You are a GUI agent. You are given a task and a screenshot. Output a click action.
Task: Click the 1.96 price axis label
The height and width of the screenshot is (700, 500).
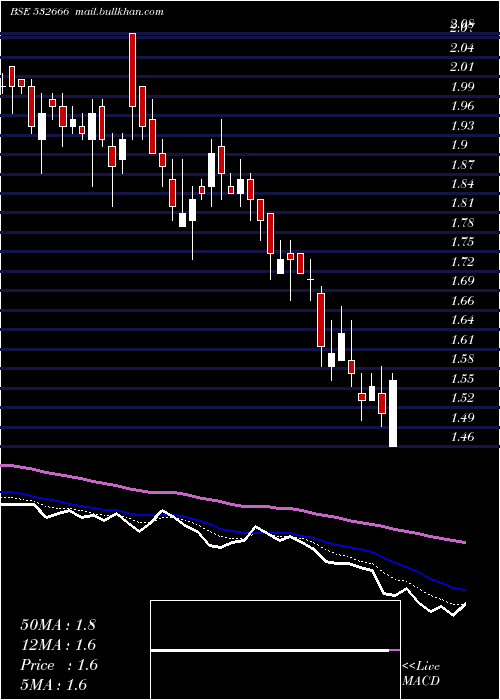coord(462,106)
